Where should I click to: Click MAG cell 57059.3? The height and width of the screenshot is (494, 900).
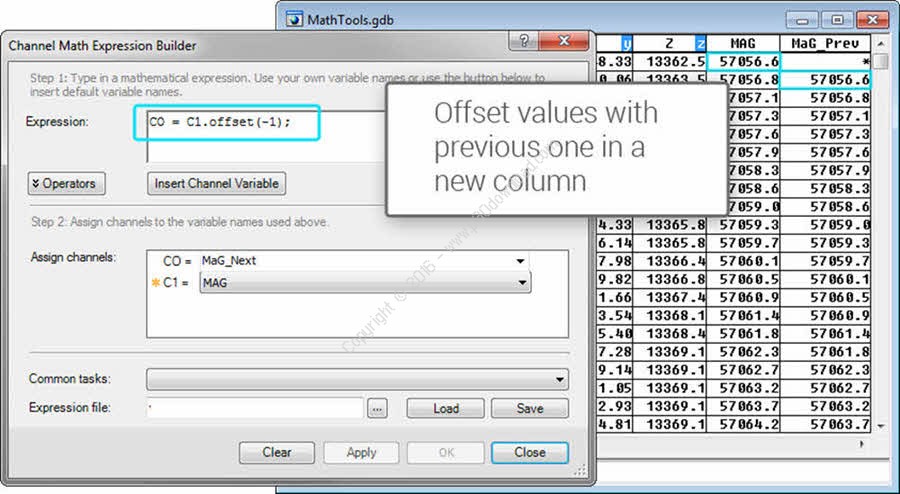click(x=743, y=225)
